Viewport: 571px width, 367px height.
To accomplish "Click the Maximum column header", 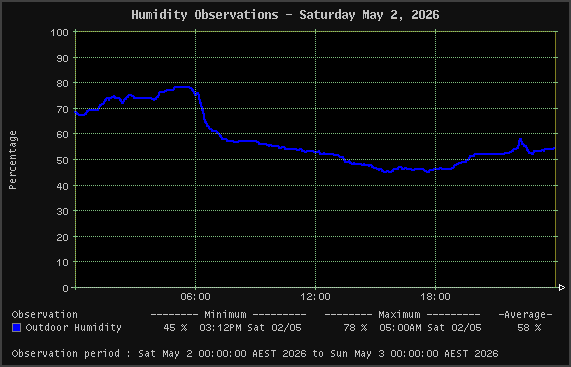I will tap(399, 315).
